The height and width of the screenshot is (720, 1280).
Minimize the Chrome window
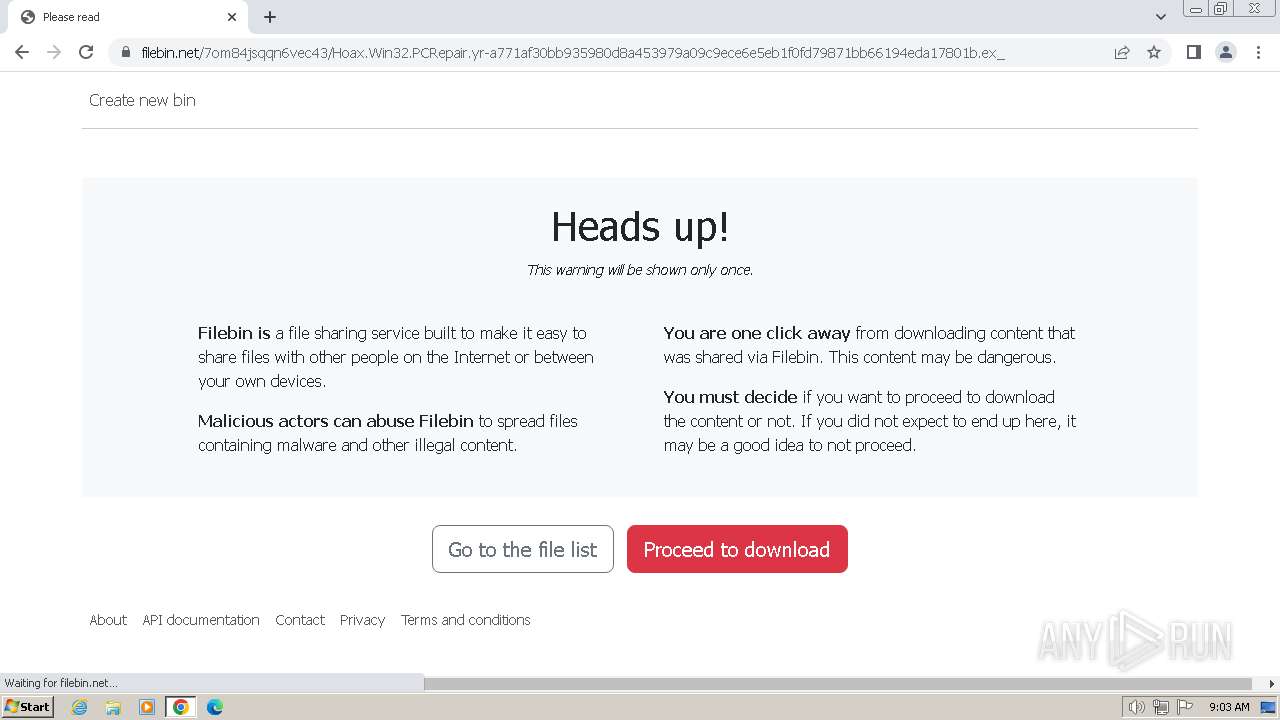[1196, 9]
